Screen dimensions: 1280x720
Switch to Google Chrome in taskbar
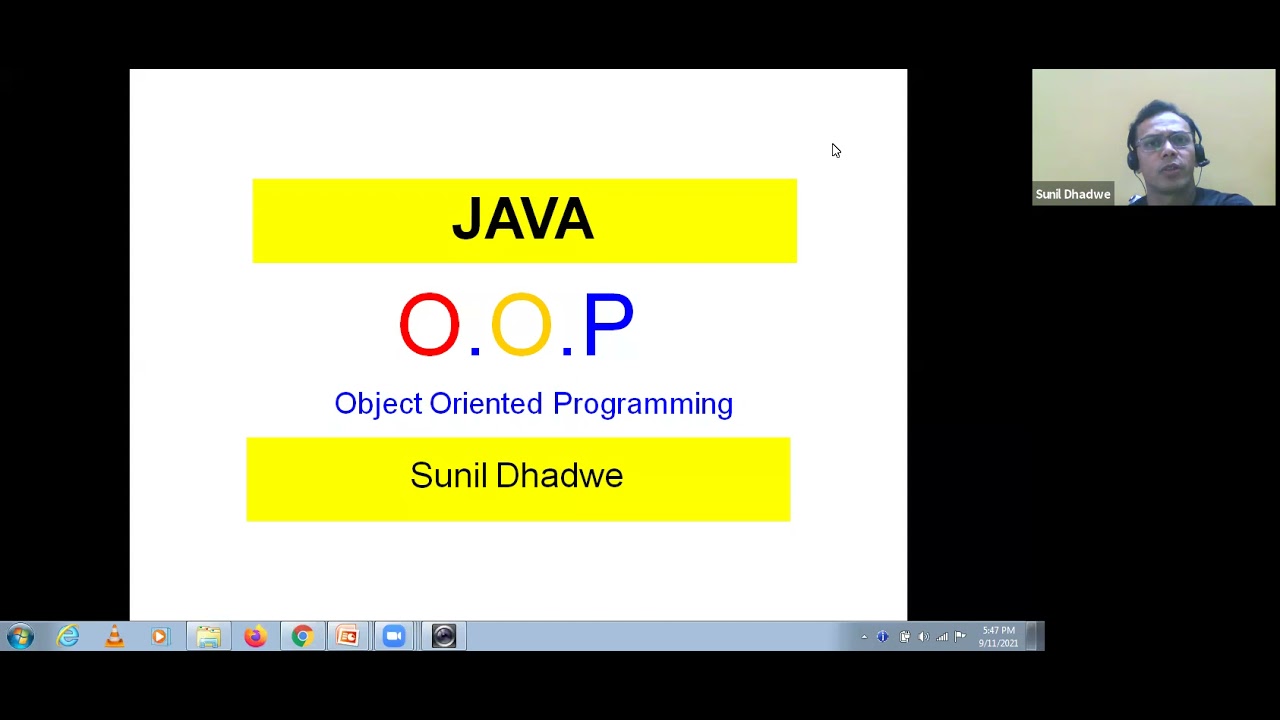(x=302, y=636)
